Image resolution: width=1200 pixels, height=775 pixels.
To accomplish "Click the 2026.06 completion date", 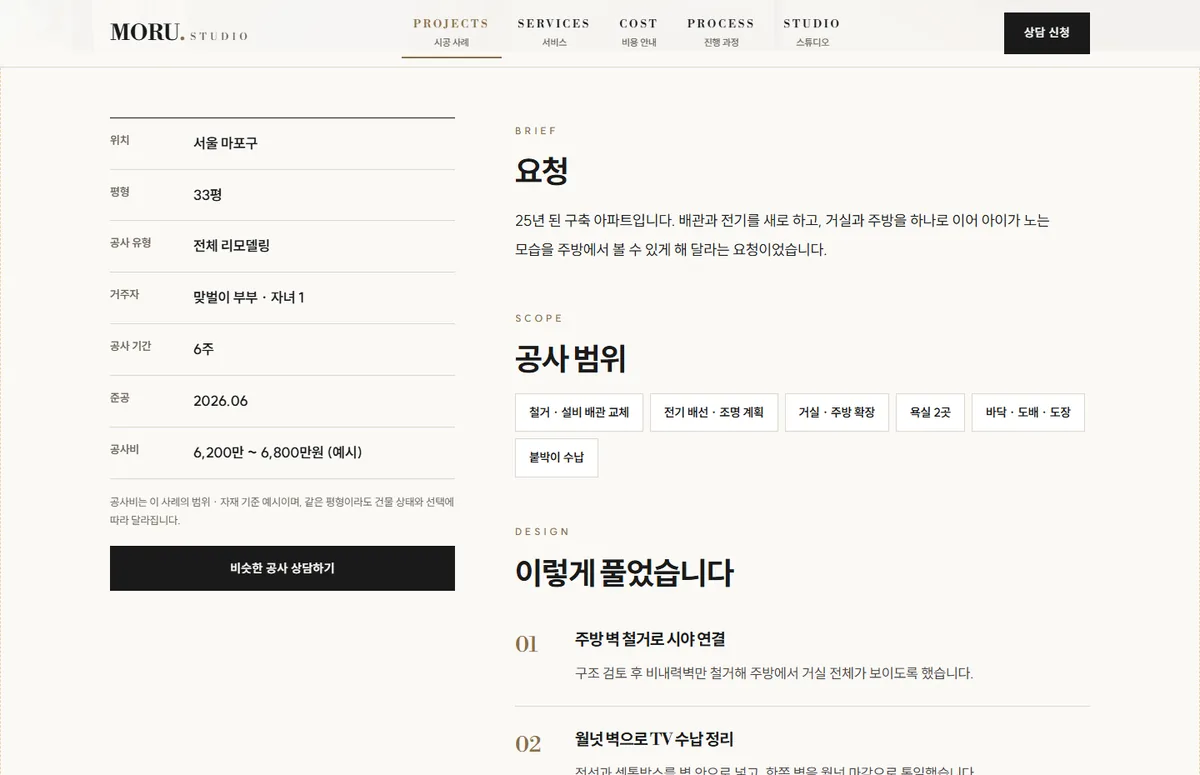I will coord(221,401).
